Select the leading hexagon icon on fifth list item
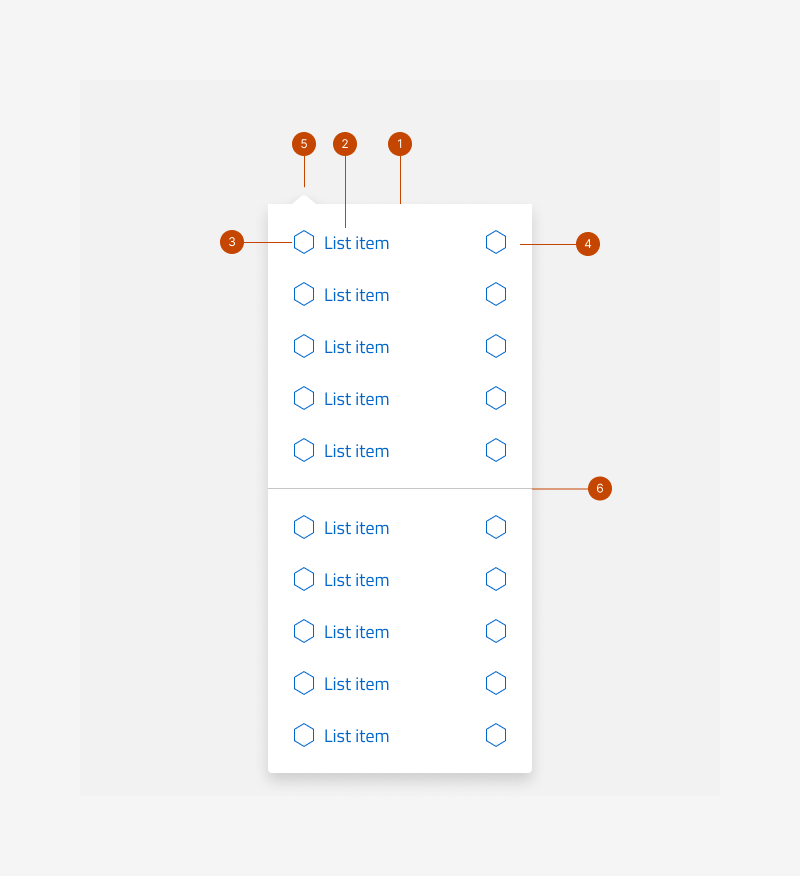This screenshot has width=800, height=876. click(x=304, y=450)
